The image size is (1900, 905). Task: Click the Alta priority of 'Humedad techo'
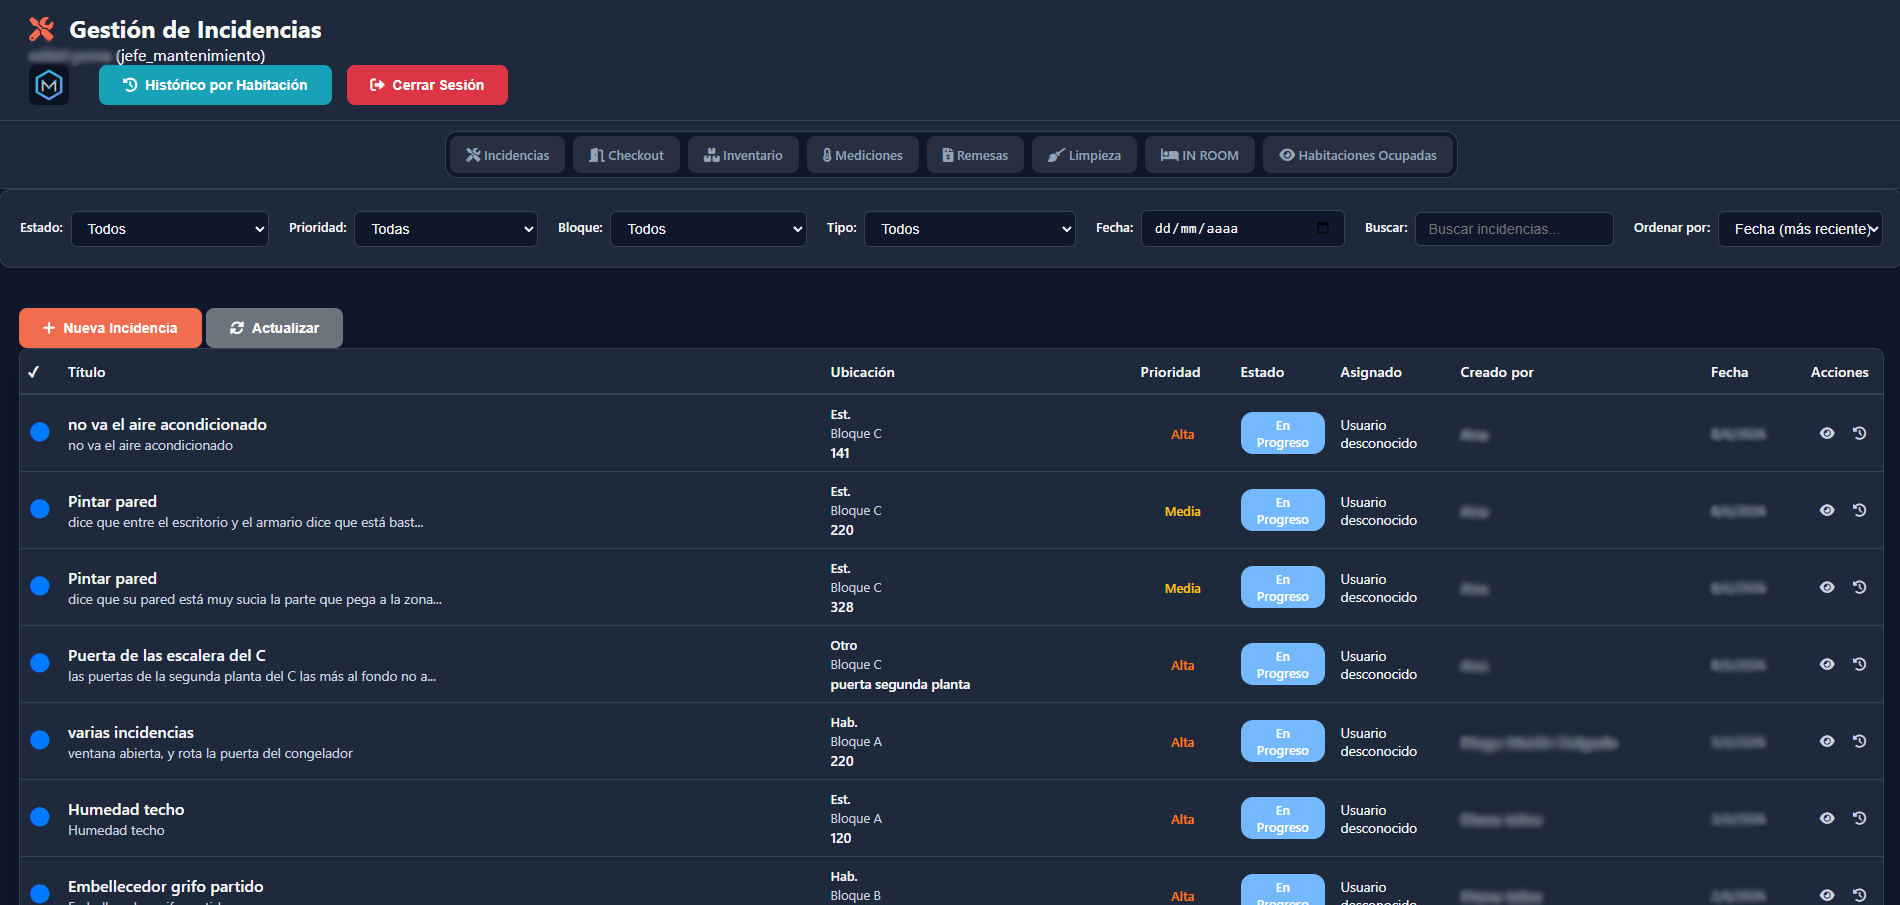[1182, 819]
